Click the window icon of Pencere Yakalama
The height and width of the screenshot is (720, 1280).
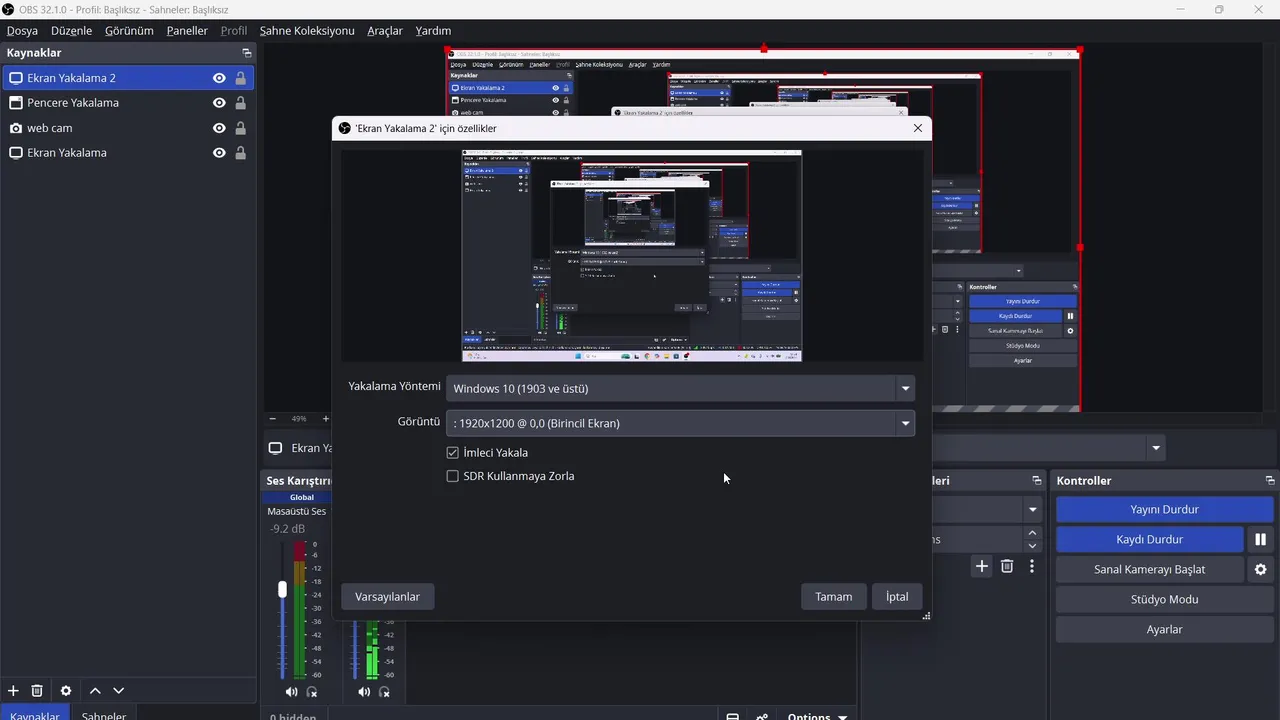pos(16,103)
